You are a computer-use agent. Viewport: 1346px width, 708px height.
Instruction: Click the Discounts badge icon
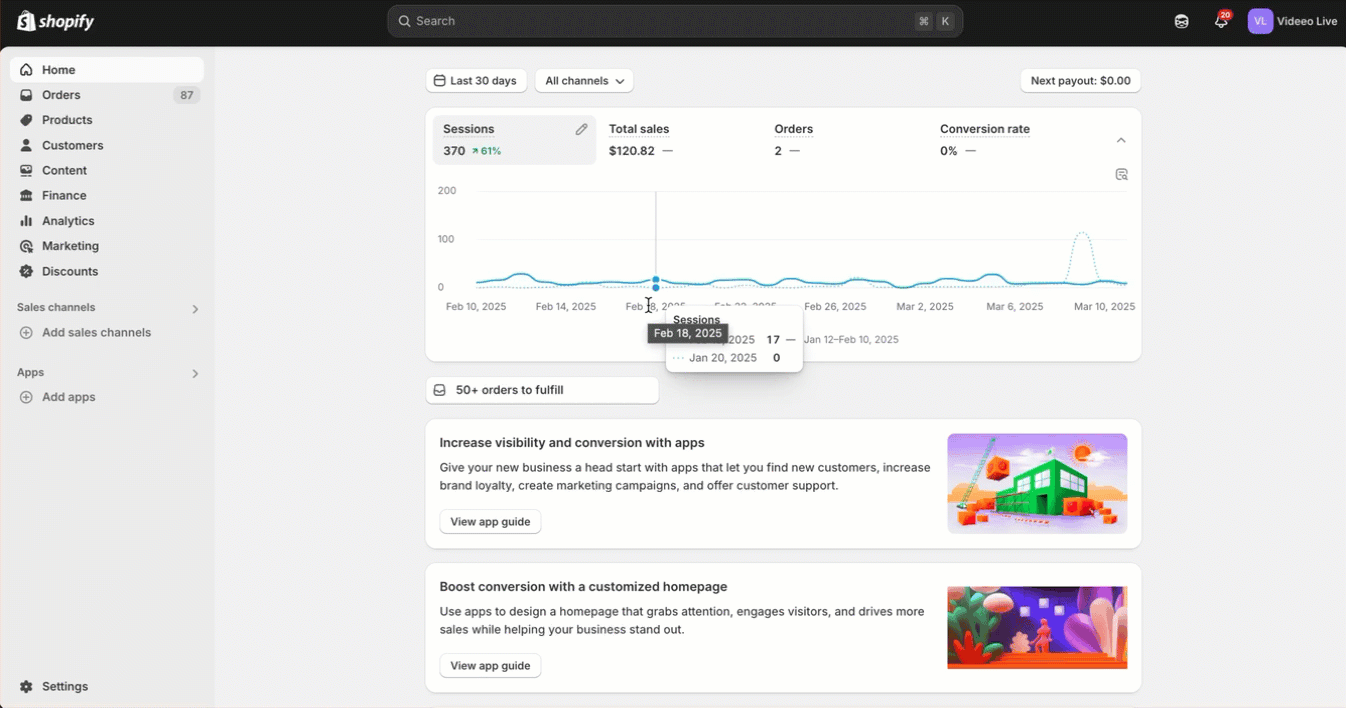26,271
